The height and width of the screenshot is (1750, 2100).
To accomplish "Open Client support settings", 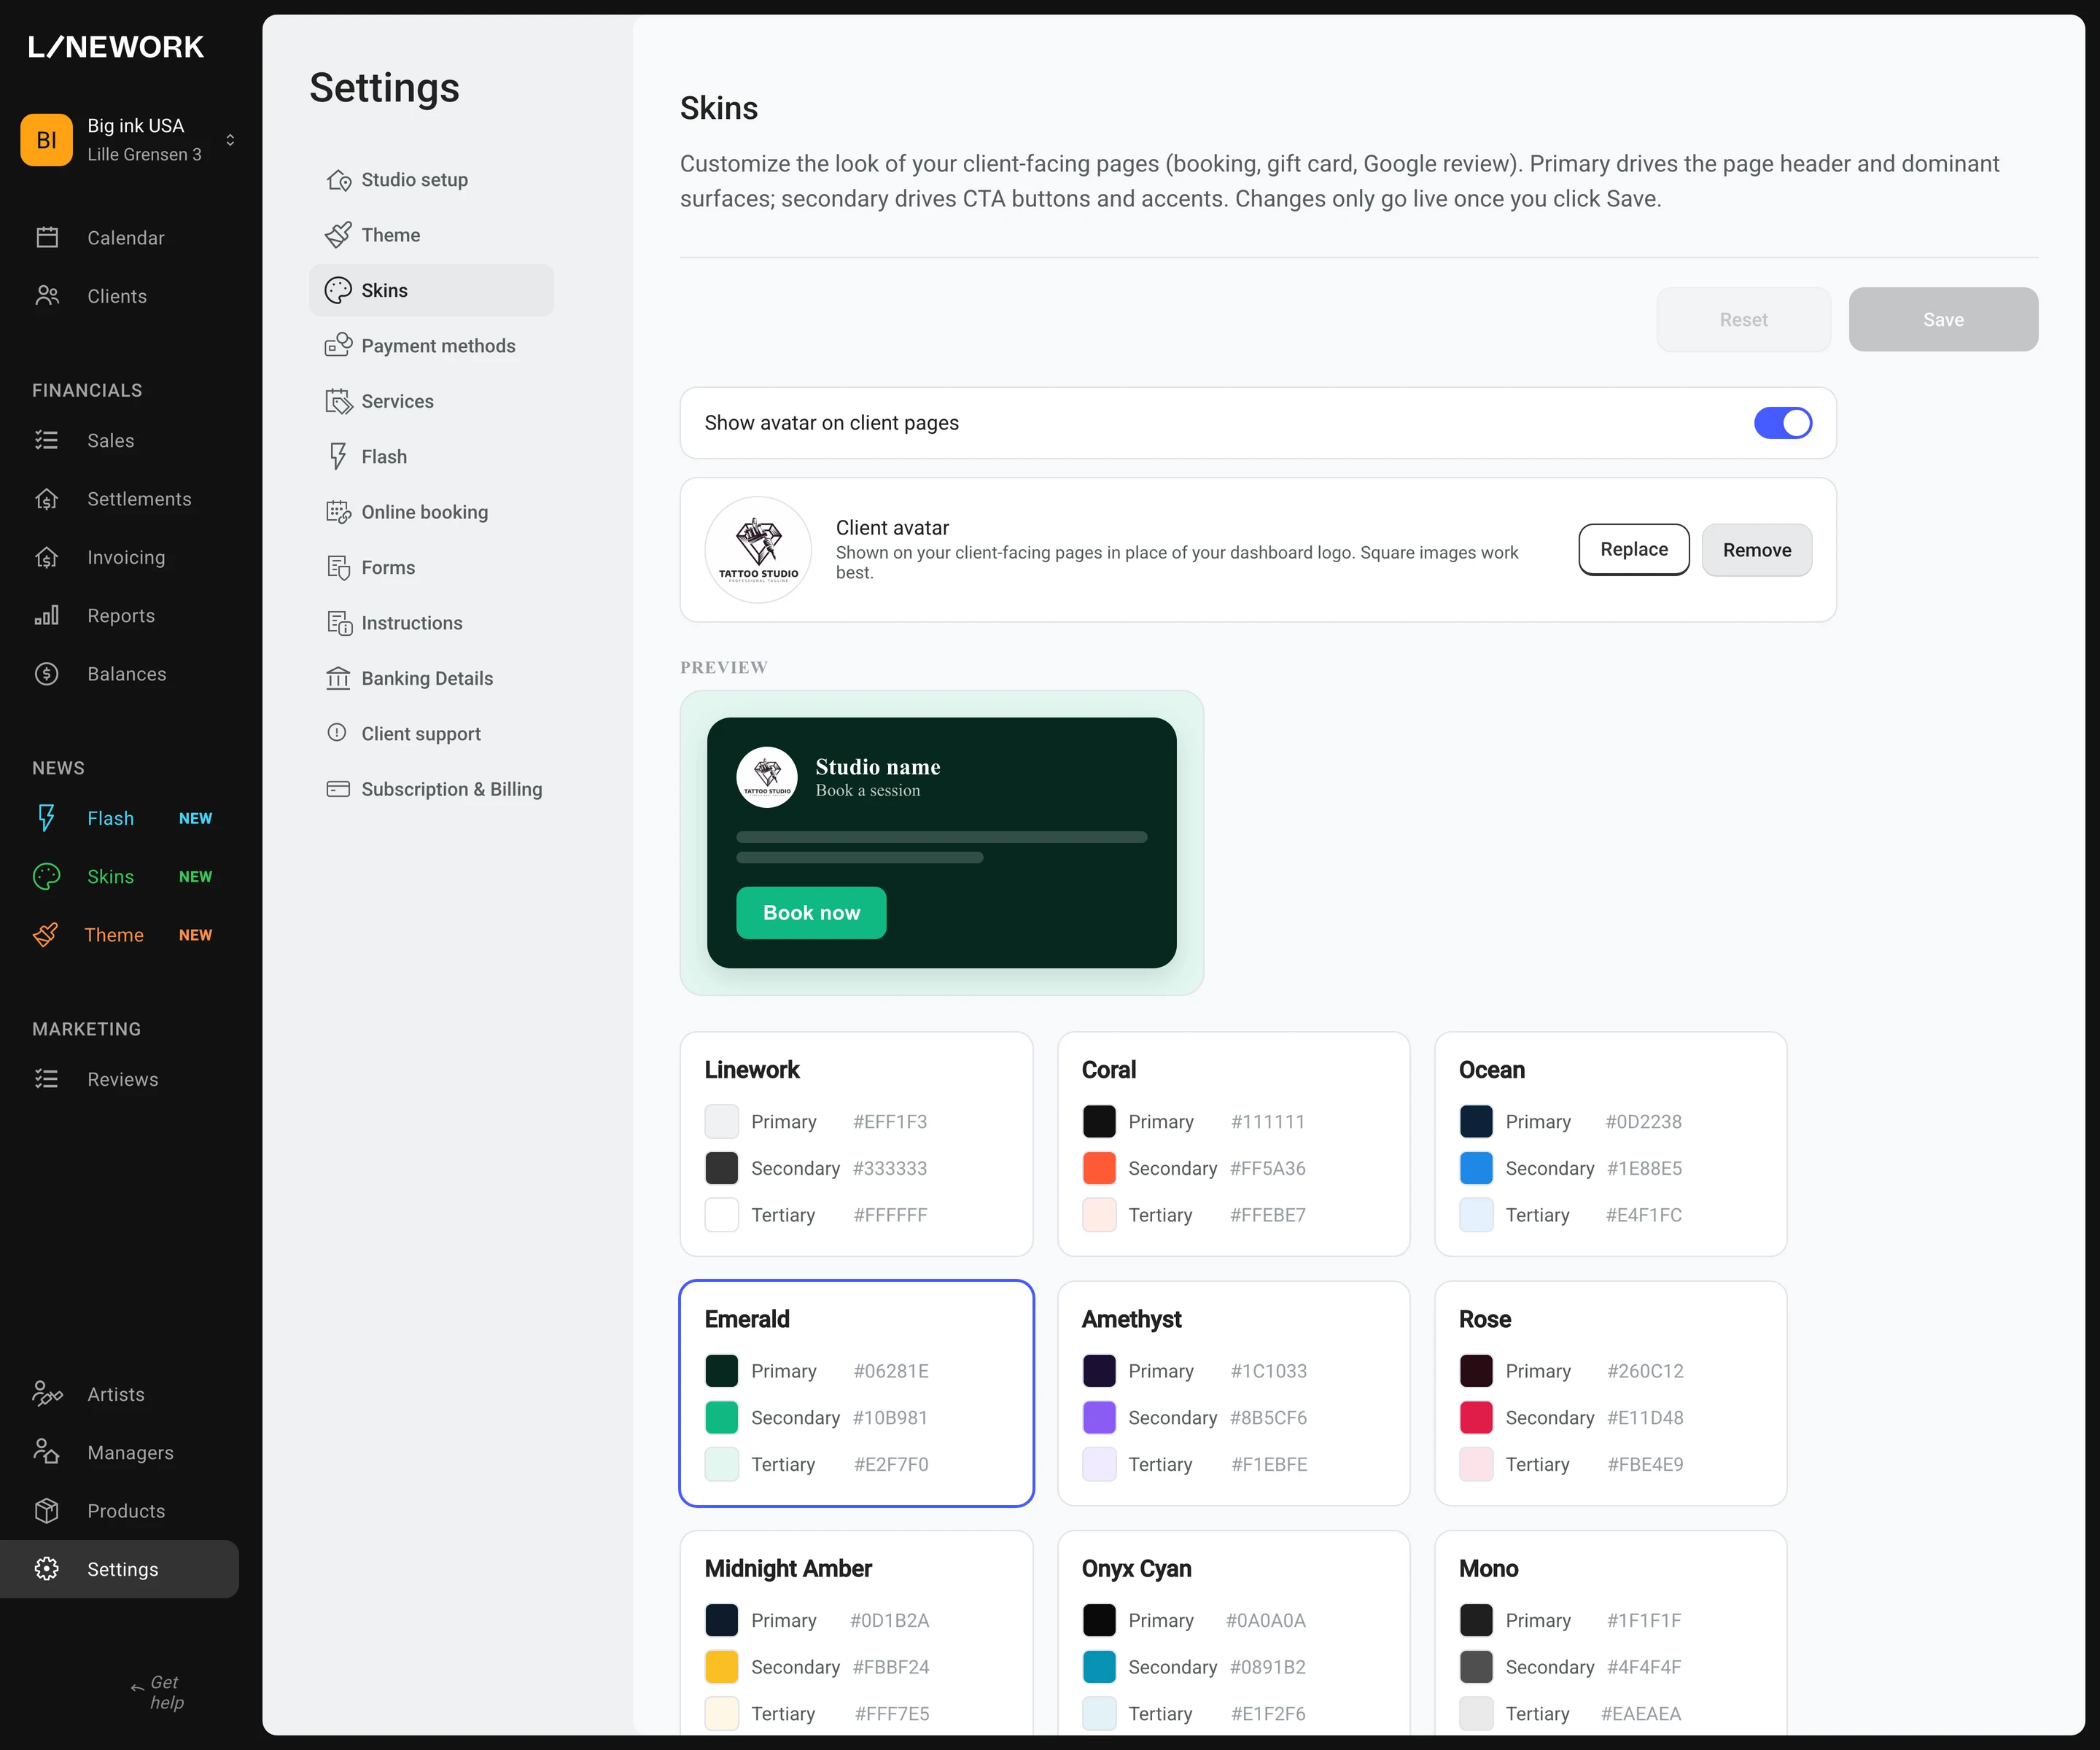I will tap(431, 734).
